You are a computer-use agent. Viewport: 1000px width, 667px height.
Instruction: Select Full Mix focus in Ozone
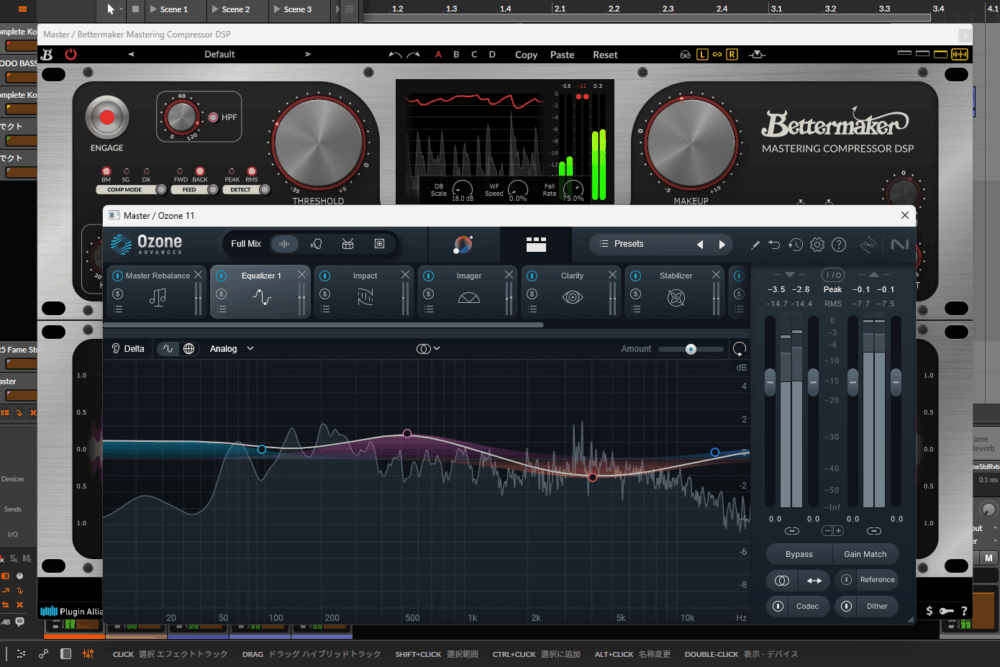[246, 244]
